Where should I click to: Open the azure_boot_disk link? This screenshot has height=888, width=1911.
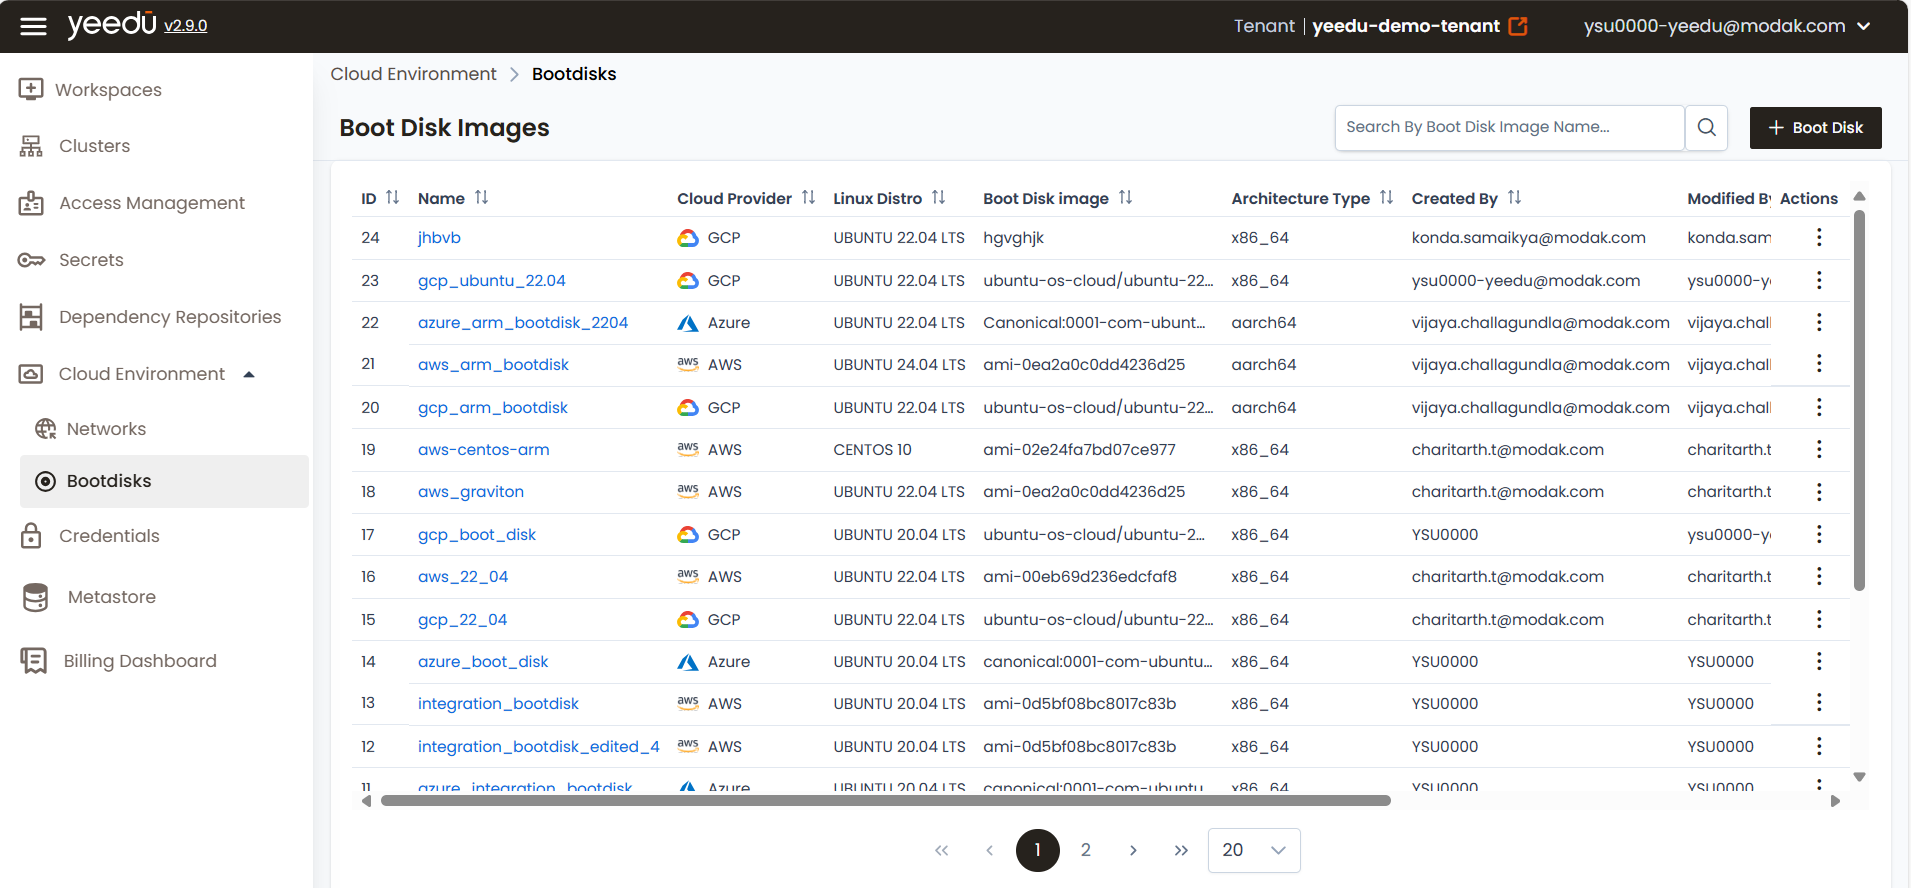[483, 662]
